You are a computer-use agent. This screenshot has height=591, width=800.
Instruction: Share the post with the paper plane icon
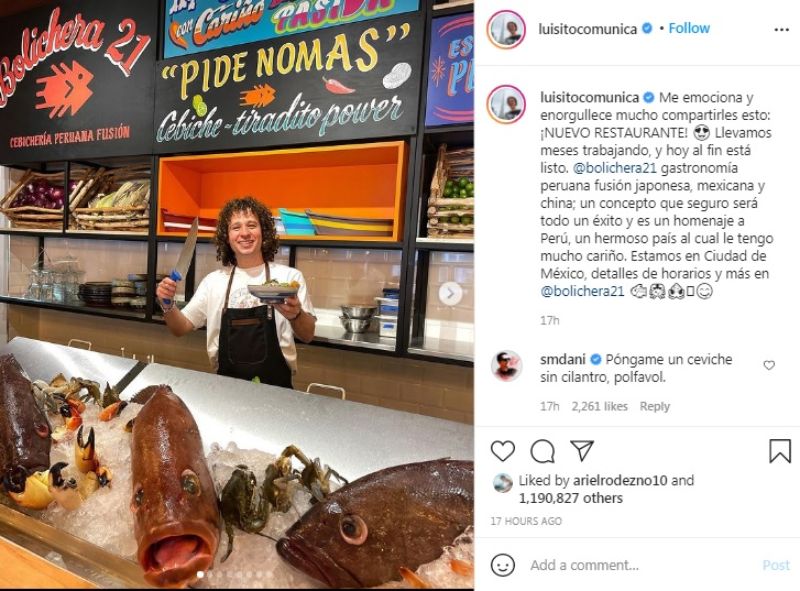pyautogui.click(x=582, y=450)
